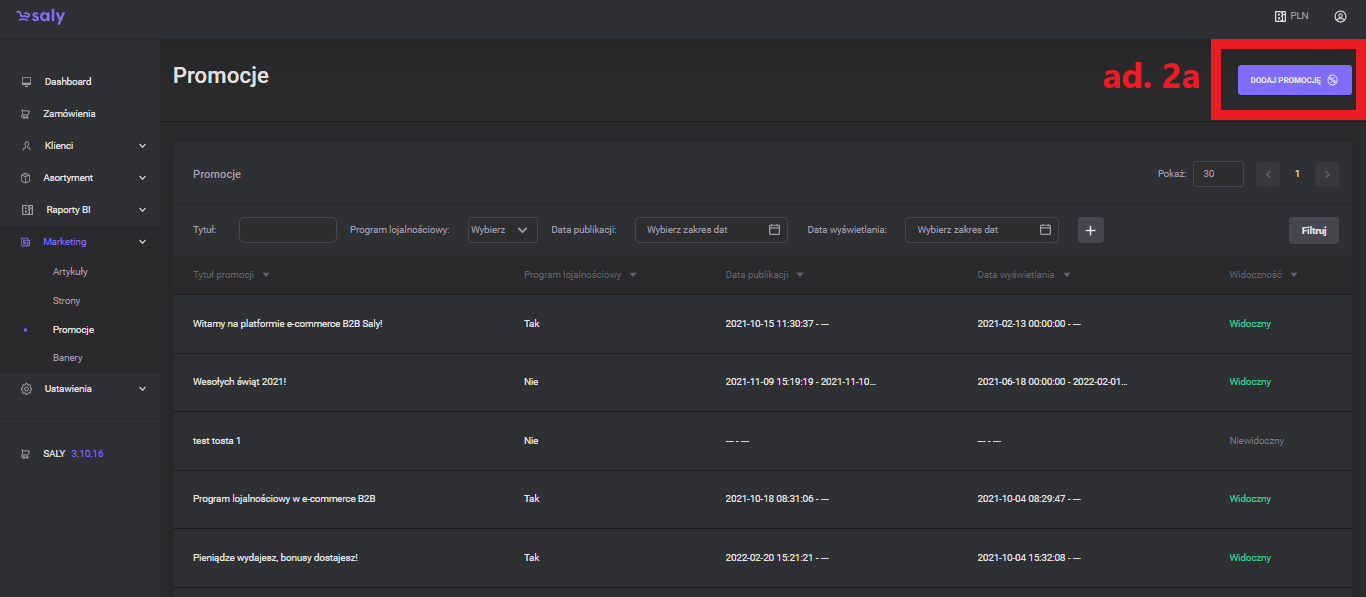Go to previous page arrow

click(1268, 174)
